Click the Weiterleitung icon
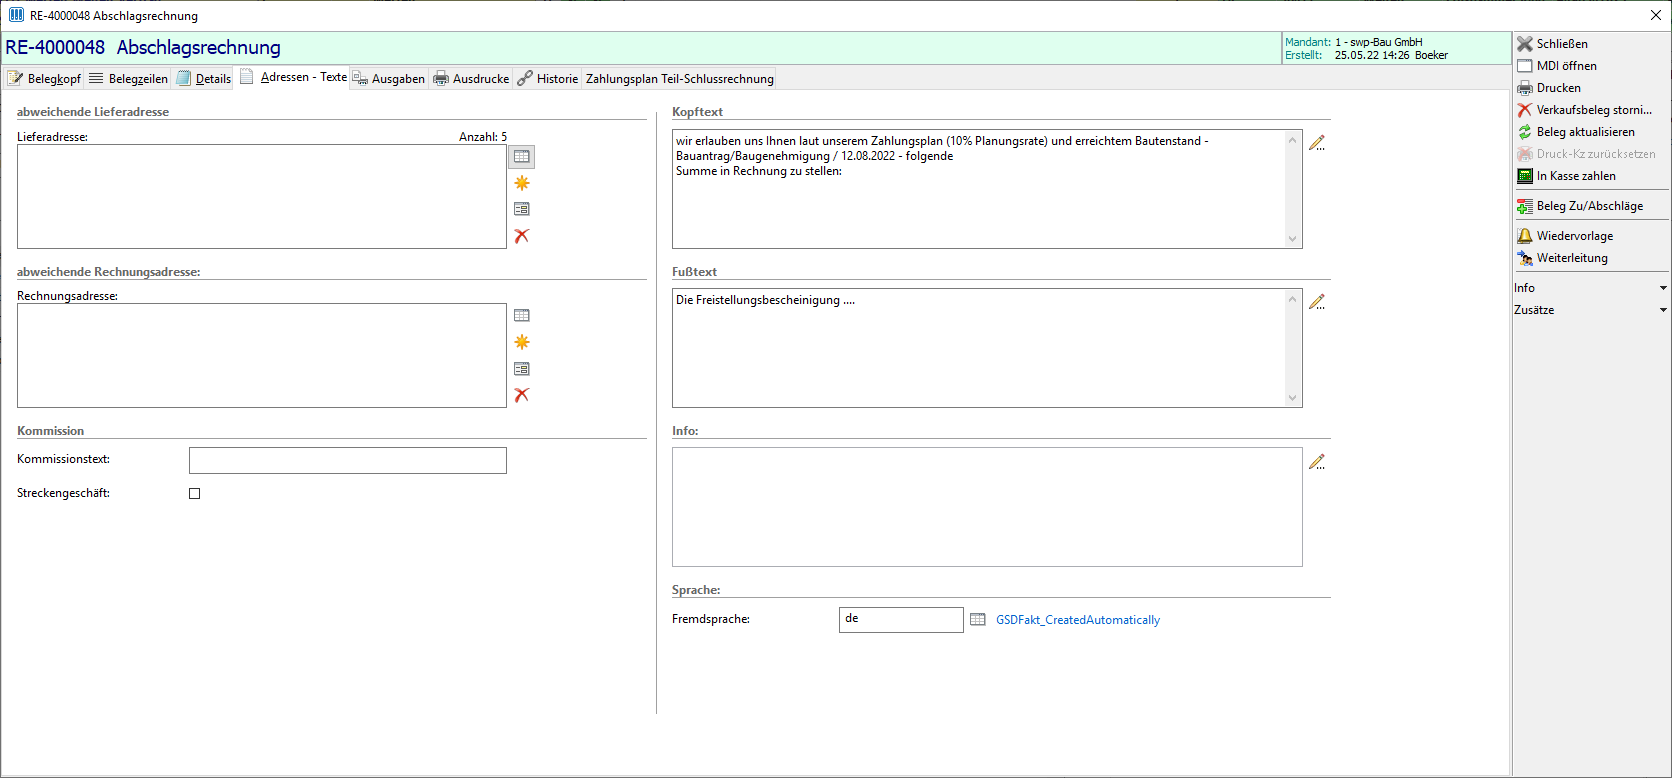This screenshot has width=1672, height=778. pyautogui.click(x=1525, y=258)
